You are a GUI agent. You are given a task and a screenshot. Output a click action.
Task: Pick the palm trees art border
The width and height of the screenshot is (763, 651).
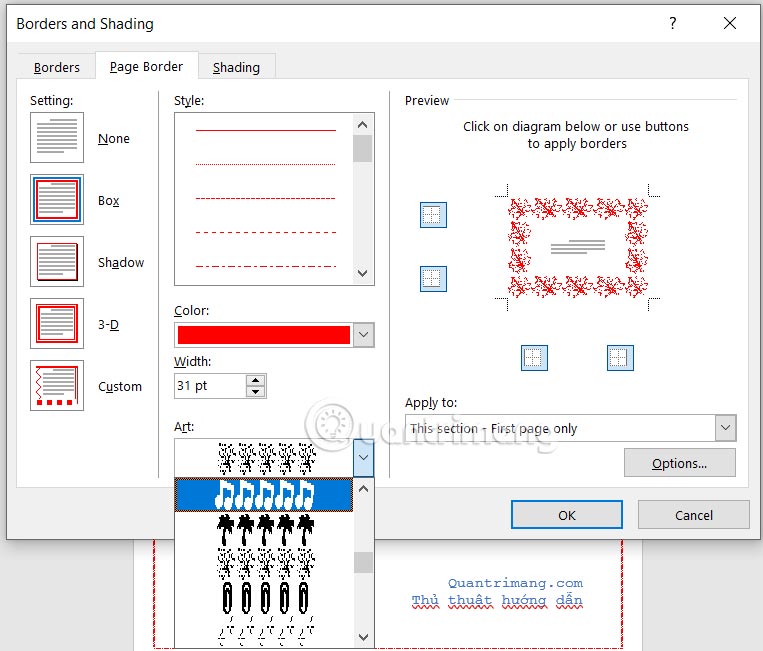click(x=264, y=528)
